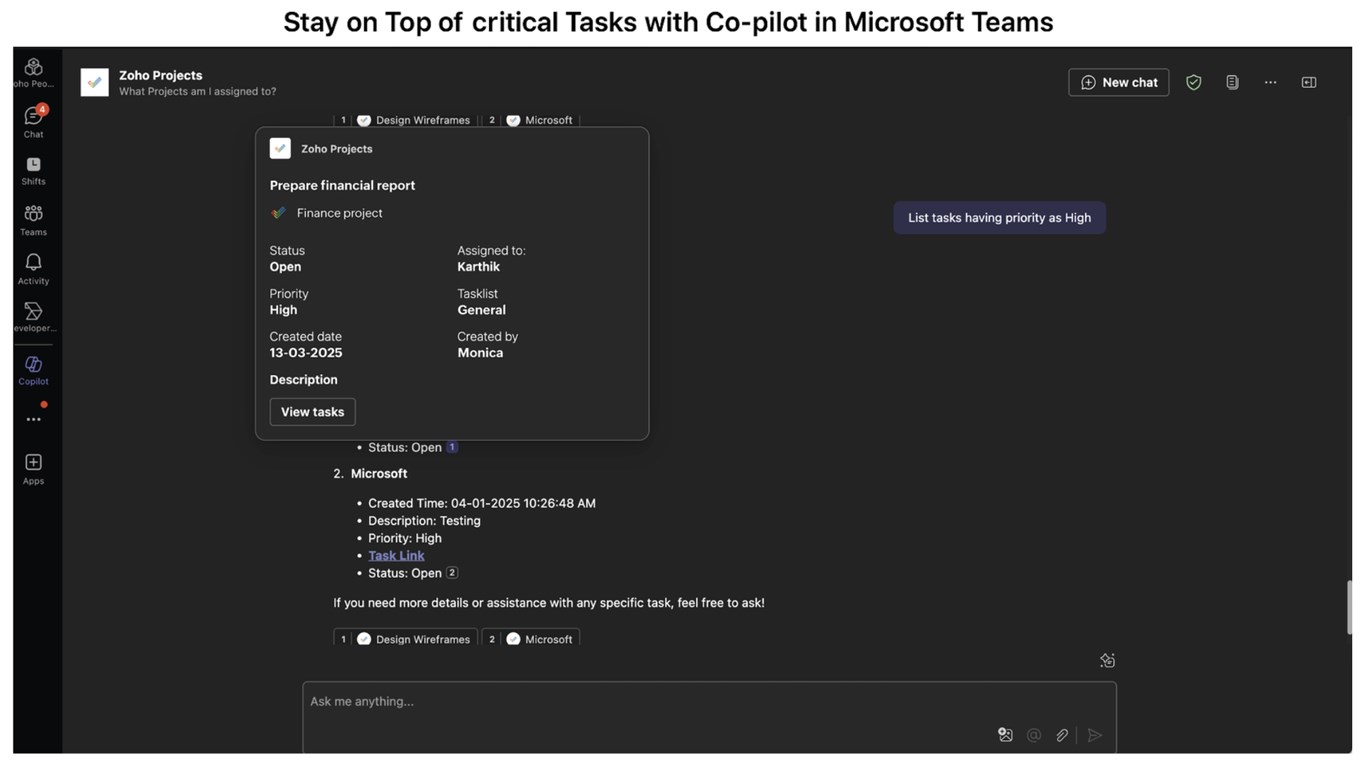Toggle the side panel icon in header
Viewport: 1366px width, 768px height.
pos(1308,82)
